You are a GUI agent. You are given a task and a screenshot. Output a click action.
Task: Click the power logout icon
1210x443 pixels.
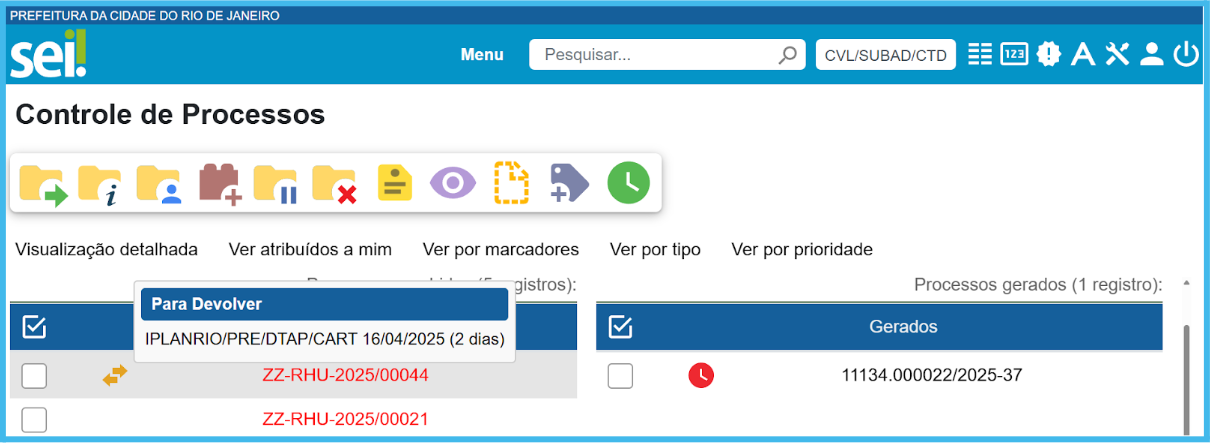click(1186, 54)
